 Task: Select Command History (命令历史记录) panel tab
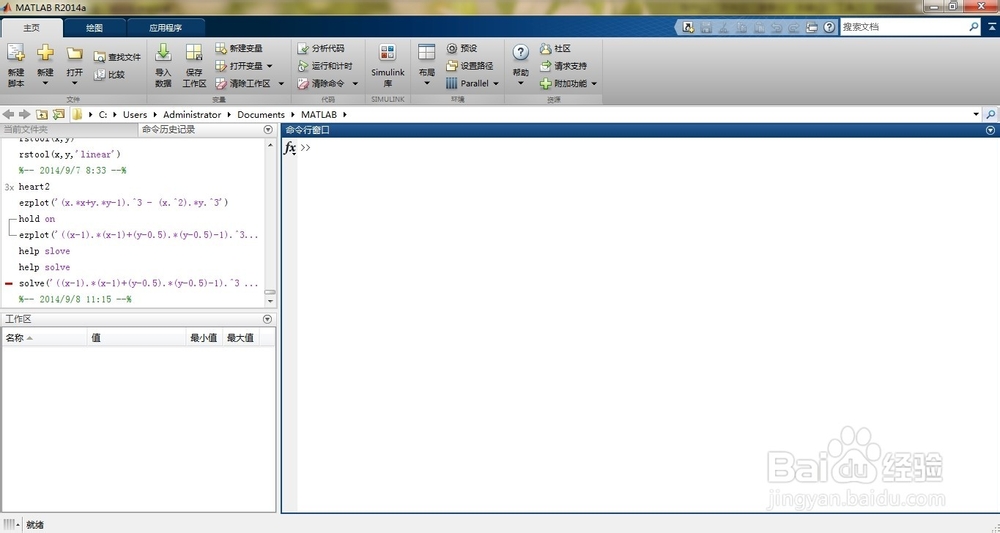tap(168, 129)
